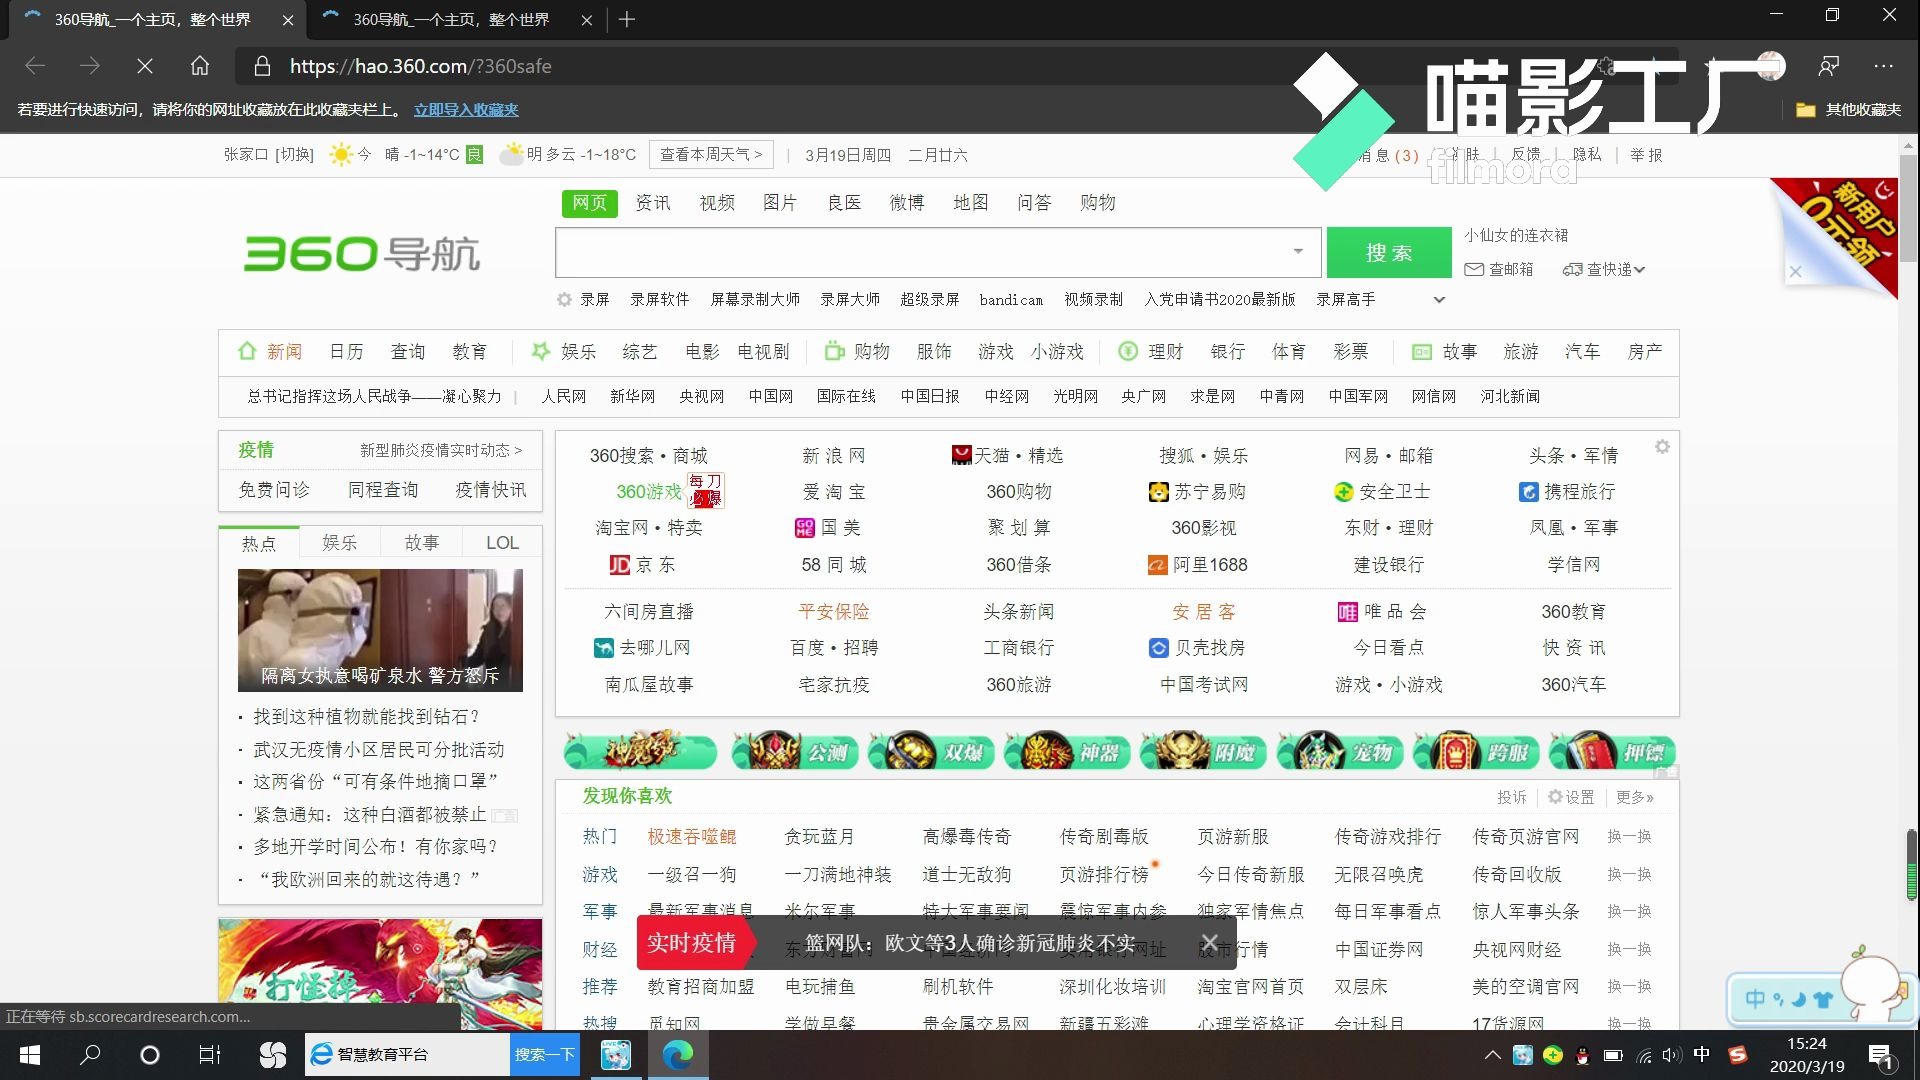The width and height of the screenshot is (1920, 1080).
Task: Open the 隔离女执意喝矿泉水 news thumbnail
Action: (x=380, y=630)
